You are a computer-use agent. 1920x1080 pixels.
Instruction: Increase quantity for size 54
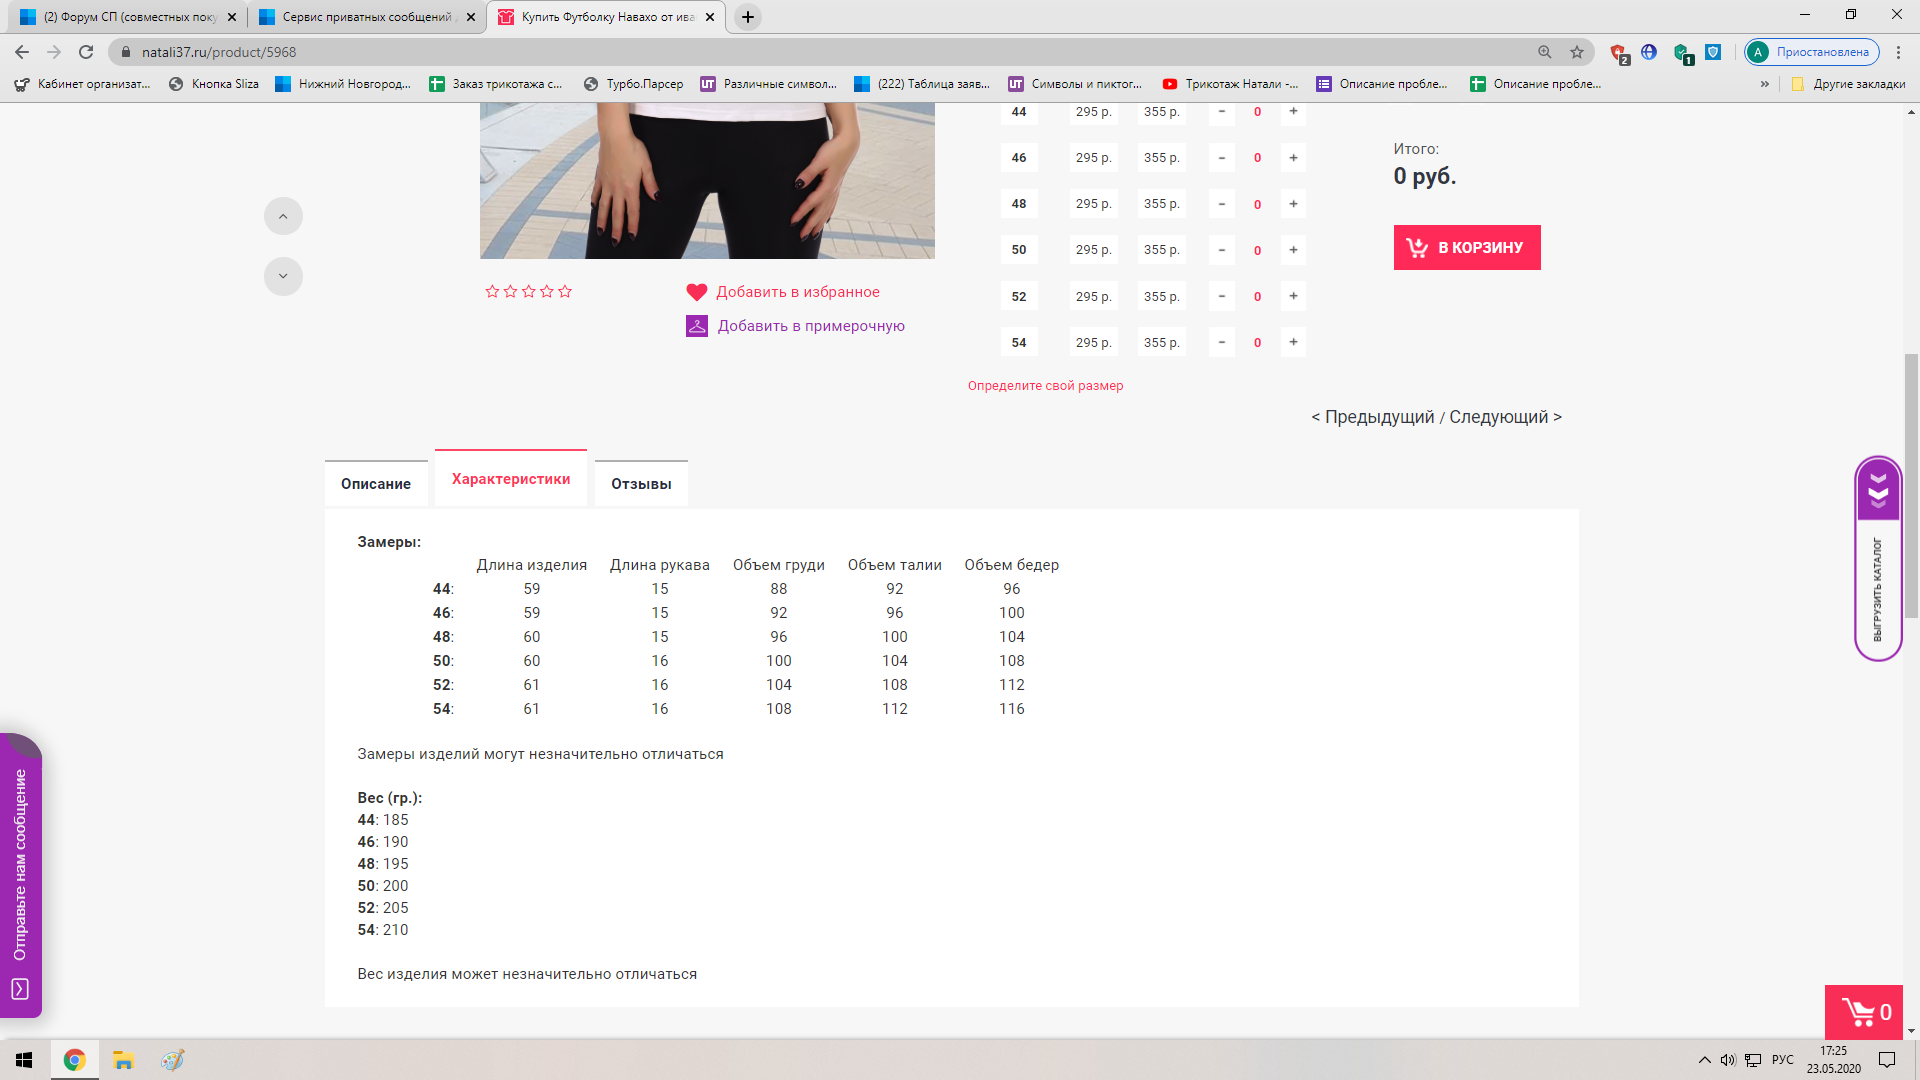[1293, 342]
